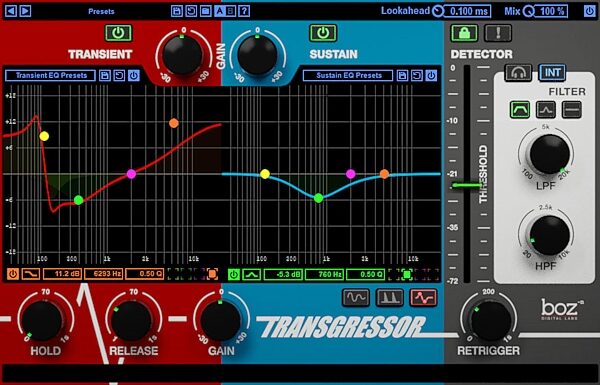The height and width of the screenshot is (385, 600).
Task: Open the Transient EQ Presets dropdown
Action: tap(51, 75)
